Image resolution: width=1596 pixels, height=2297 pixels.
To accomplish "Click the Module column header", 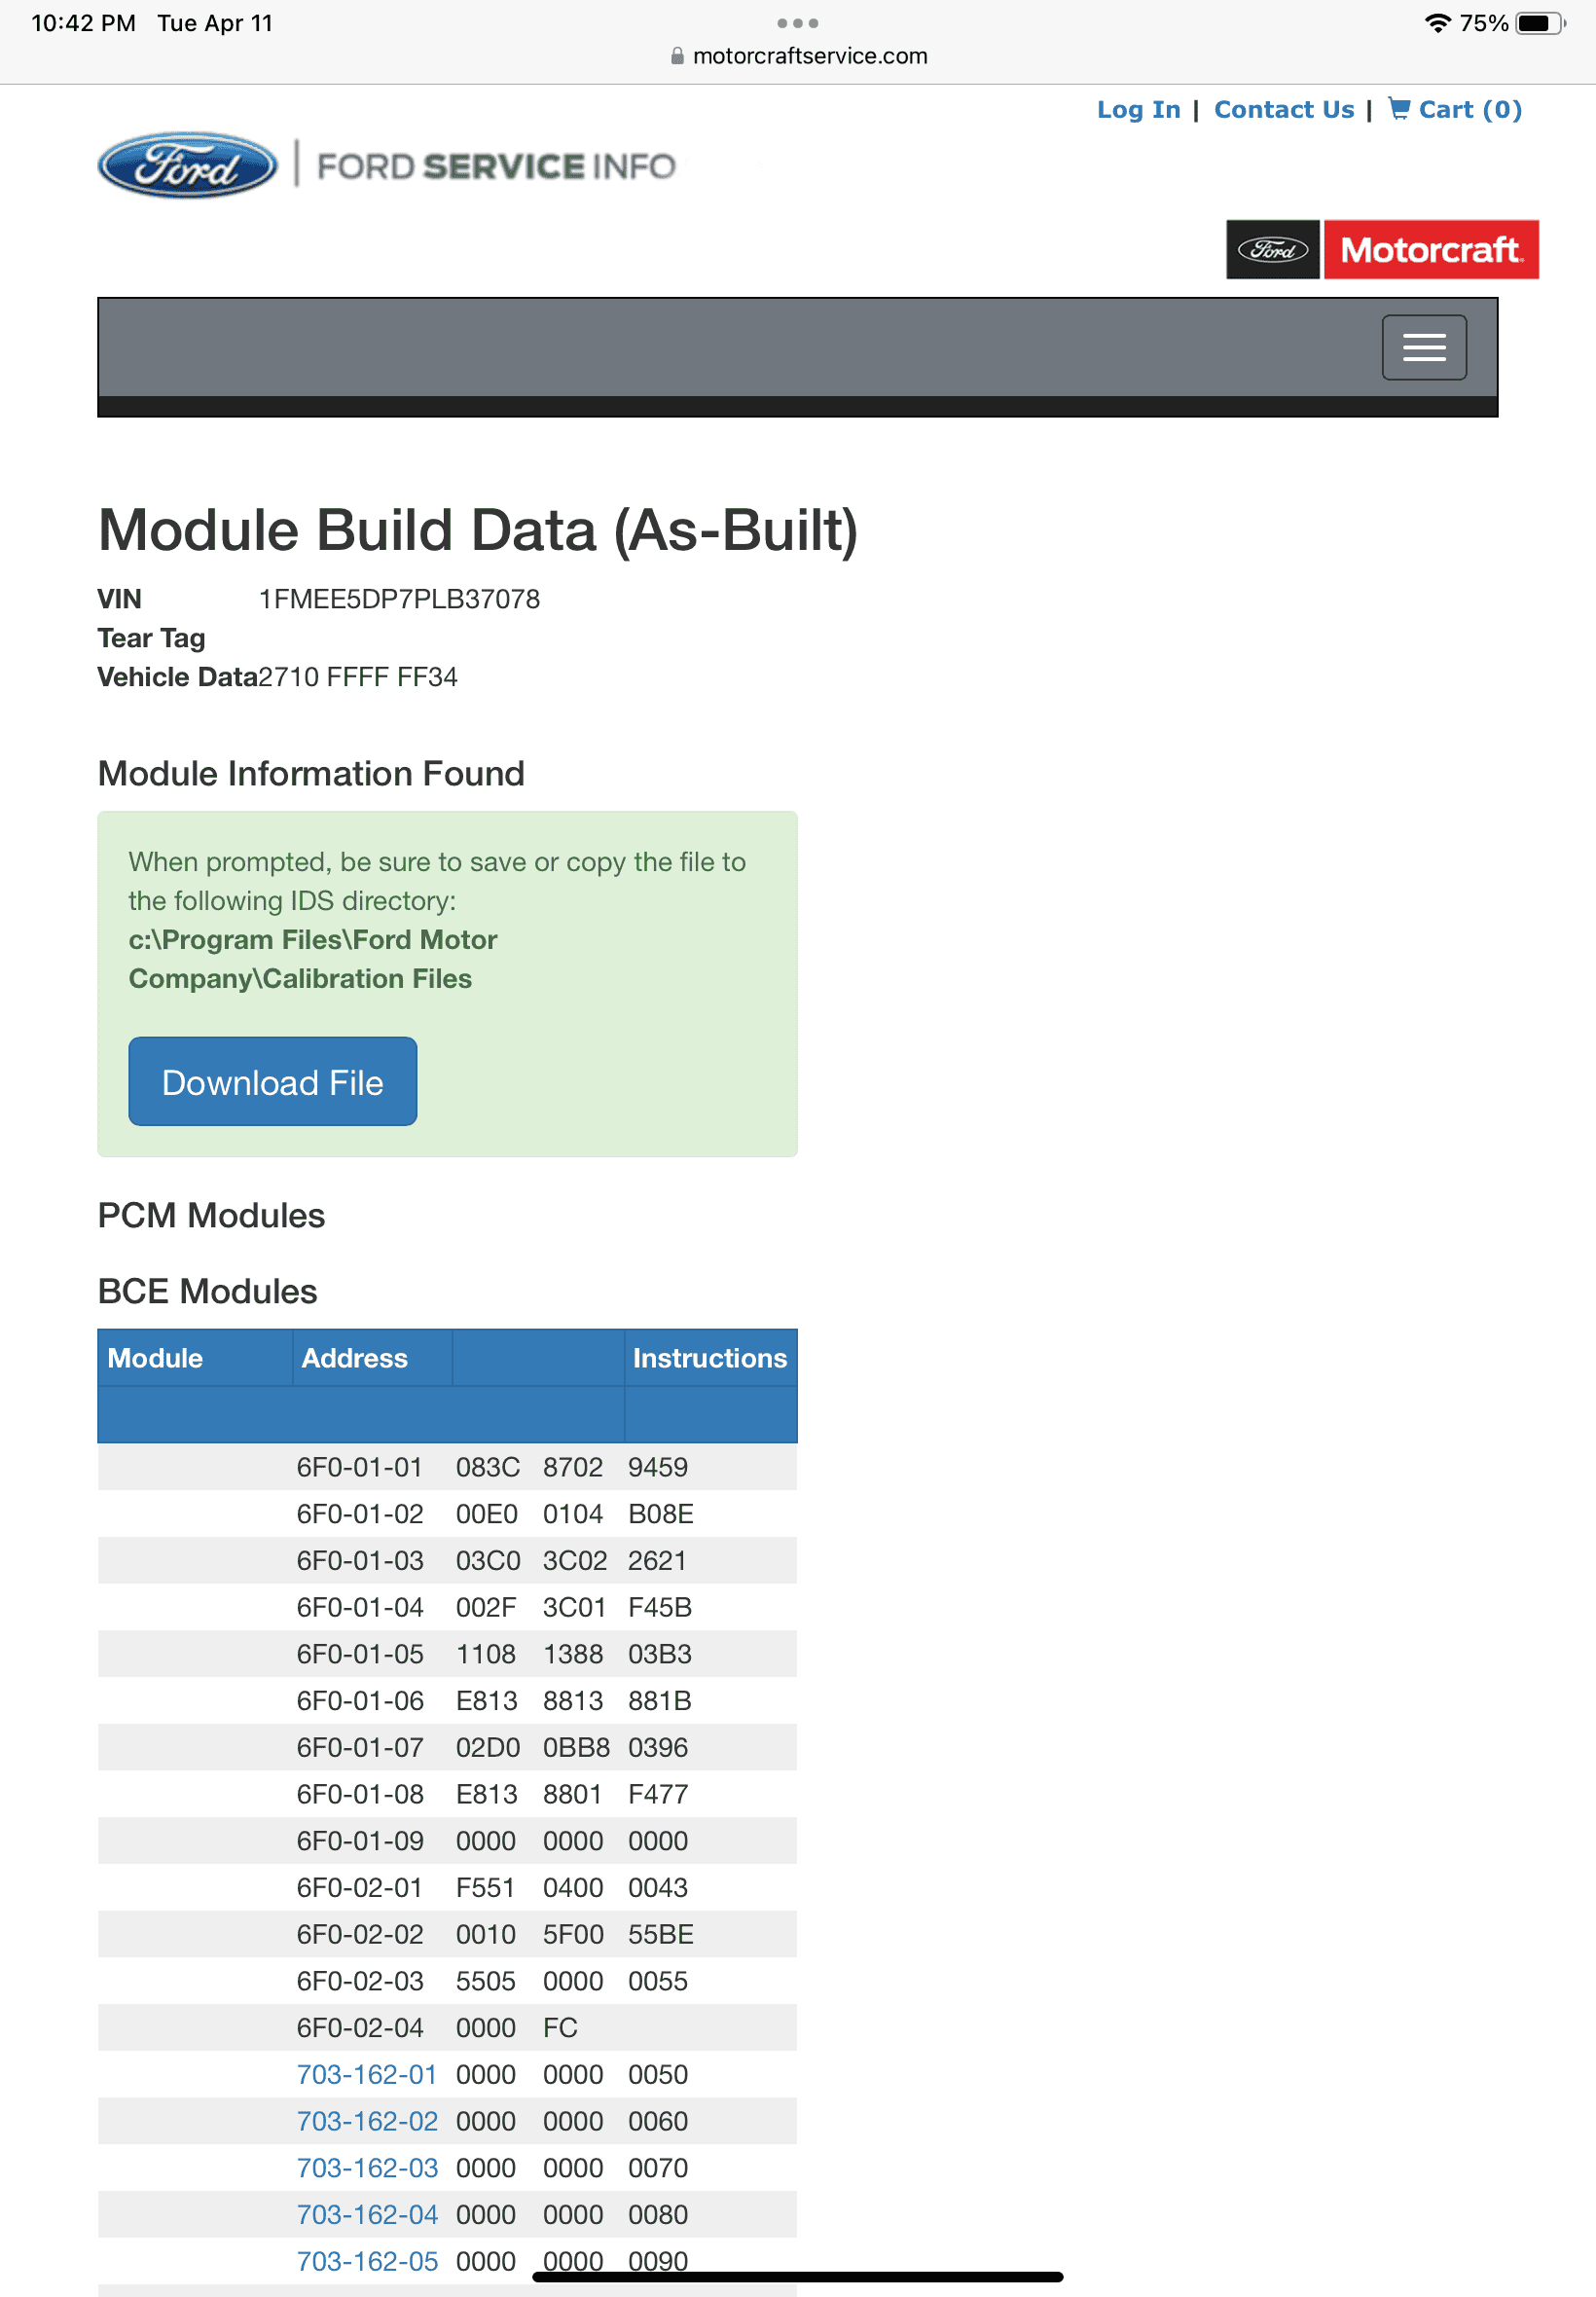I will tap(155, 1357).
